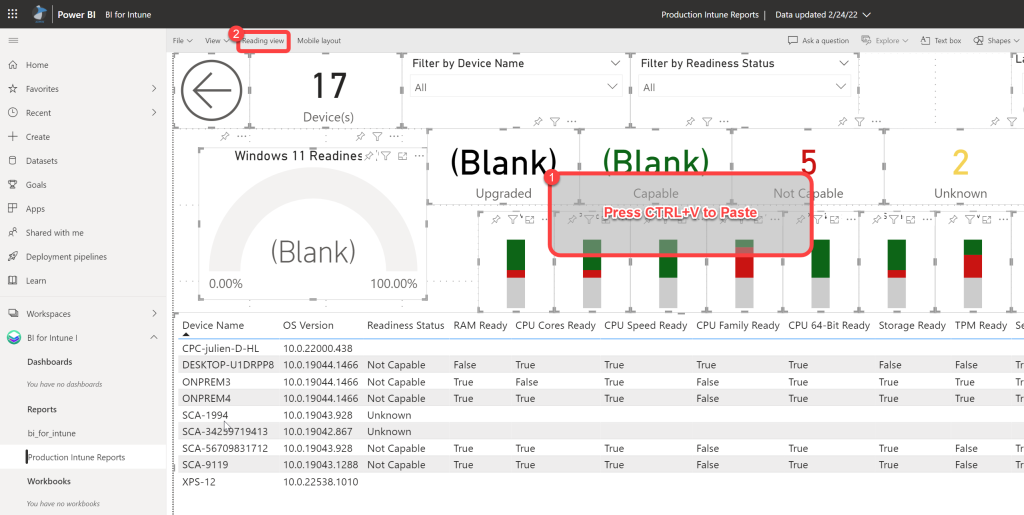Open Home in the left sidebar
This screenshot has width=1024, height=515.
(37, 65)
